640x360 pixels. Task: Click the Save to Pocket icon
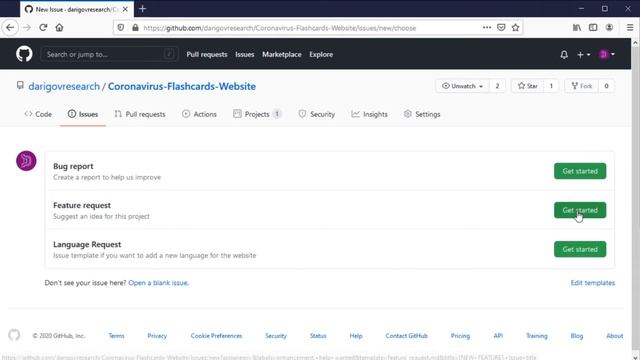tap(501, 27)
